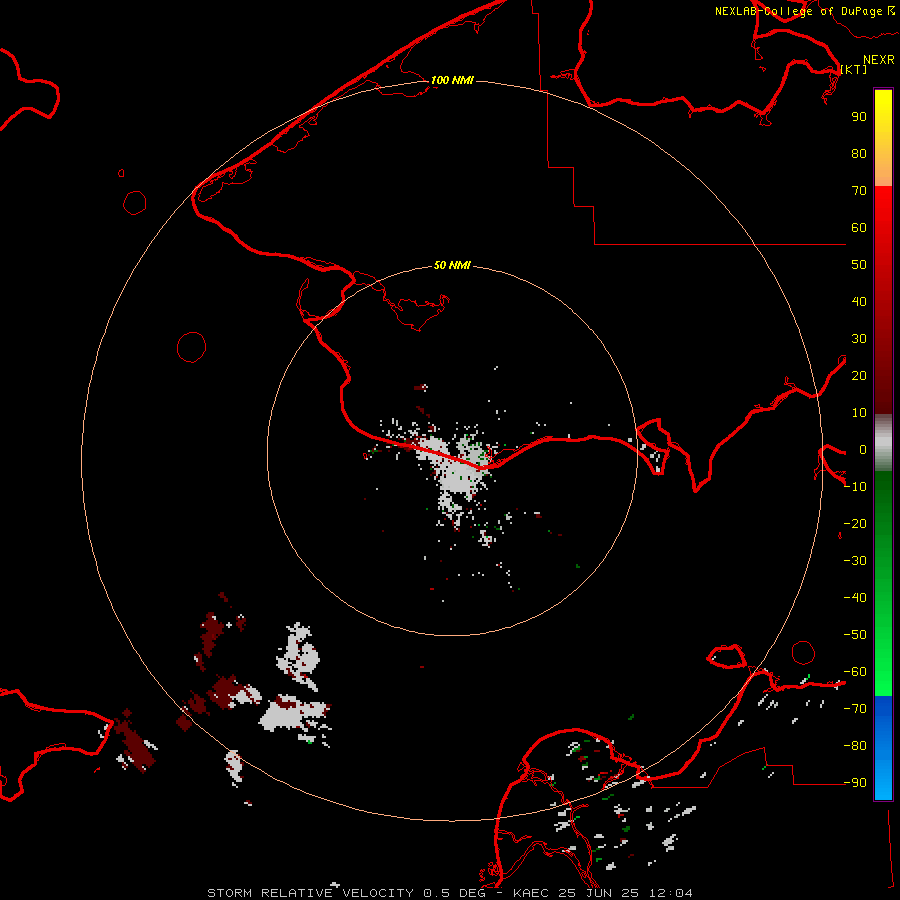The width and height of the screenshot is (900, 900).
Task: Click the -80 value on velocity scale
Action: 855,746
